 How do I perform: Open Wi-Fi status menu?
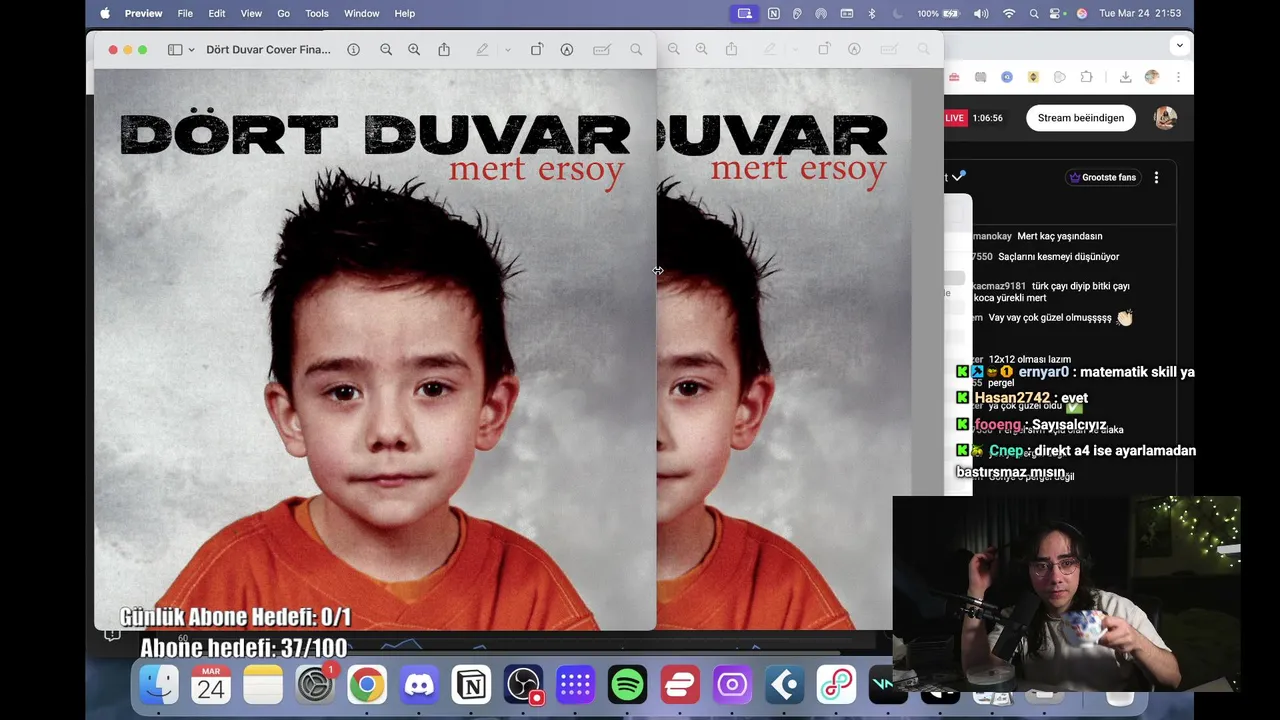[1009, 13]
